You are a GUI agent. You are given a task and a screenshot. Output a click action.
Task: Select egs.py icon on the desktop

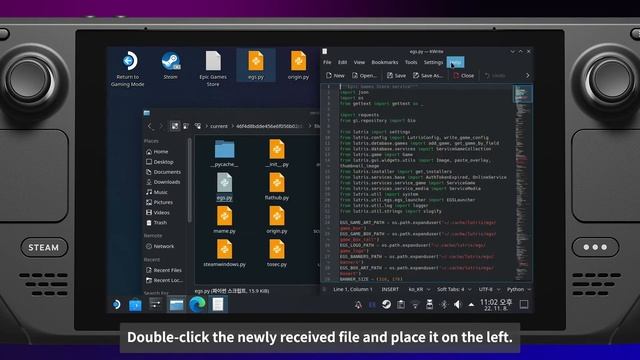pyautogui.click(x=256, y=65)
